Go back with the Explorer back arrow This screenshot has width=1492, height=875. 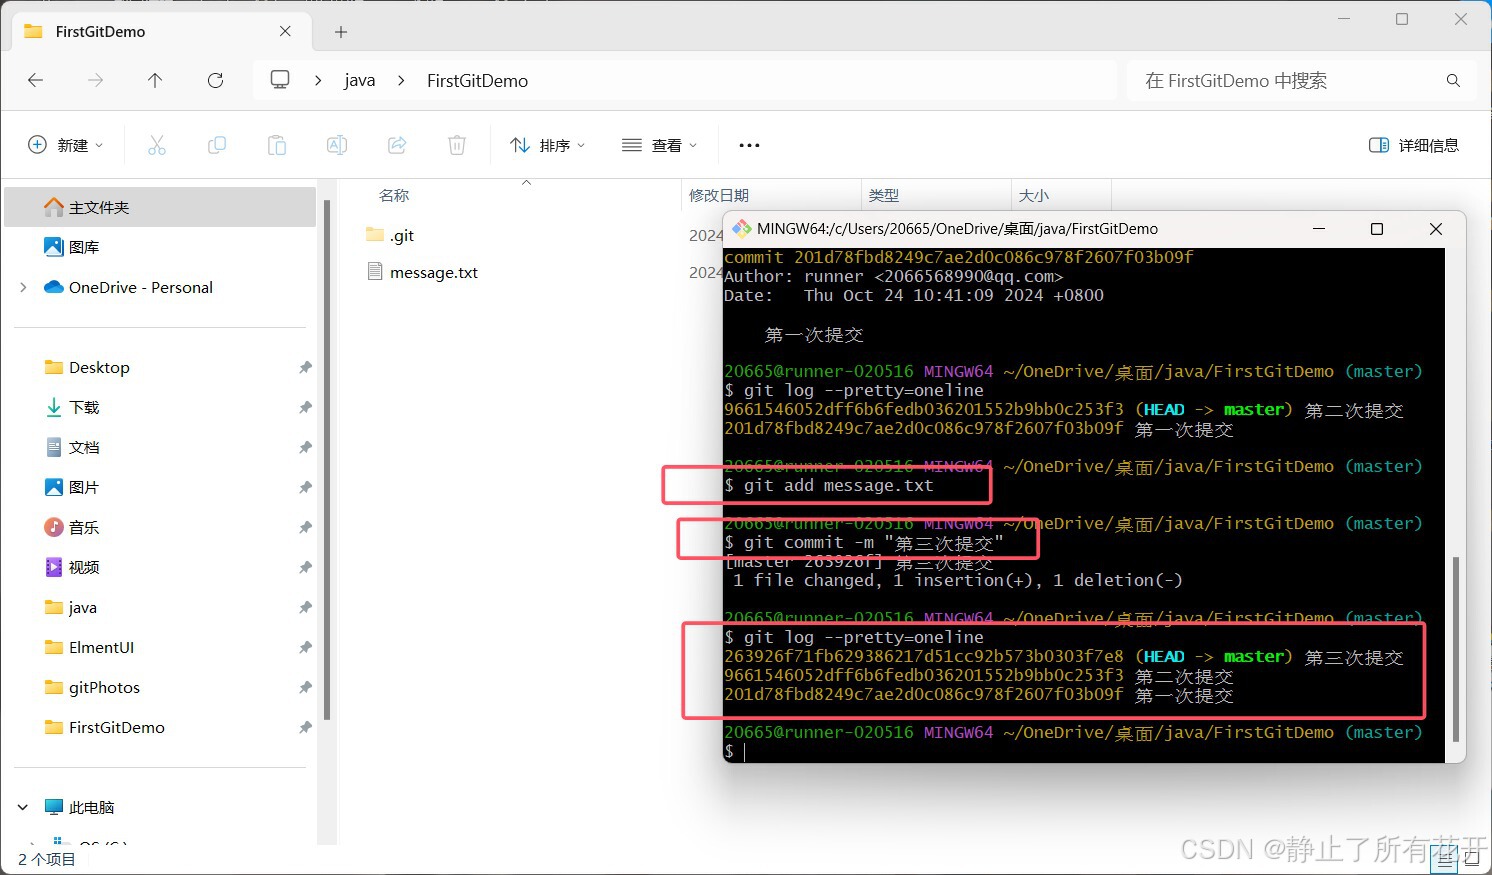click(36, 80)
